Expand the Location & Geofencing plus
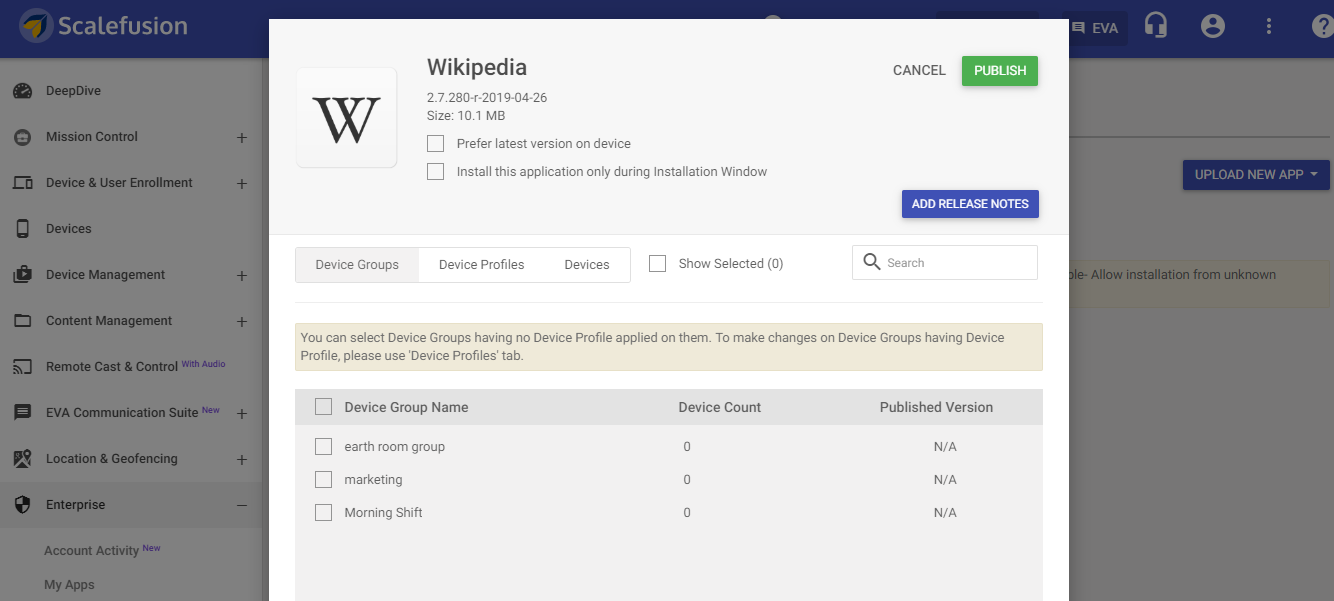This screenshot has height=601, width=1334. pyautogui.click(x=242, y=460)
